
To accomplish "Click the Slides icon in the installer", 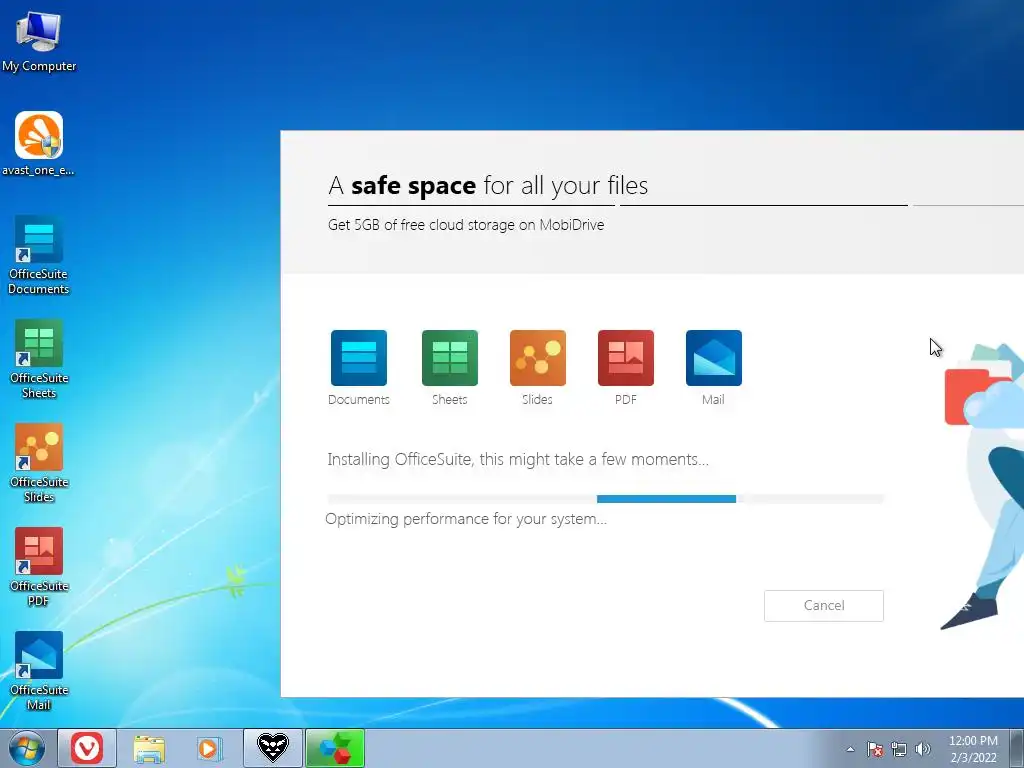I will point(537,358).
